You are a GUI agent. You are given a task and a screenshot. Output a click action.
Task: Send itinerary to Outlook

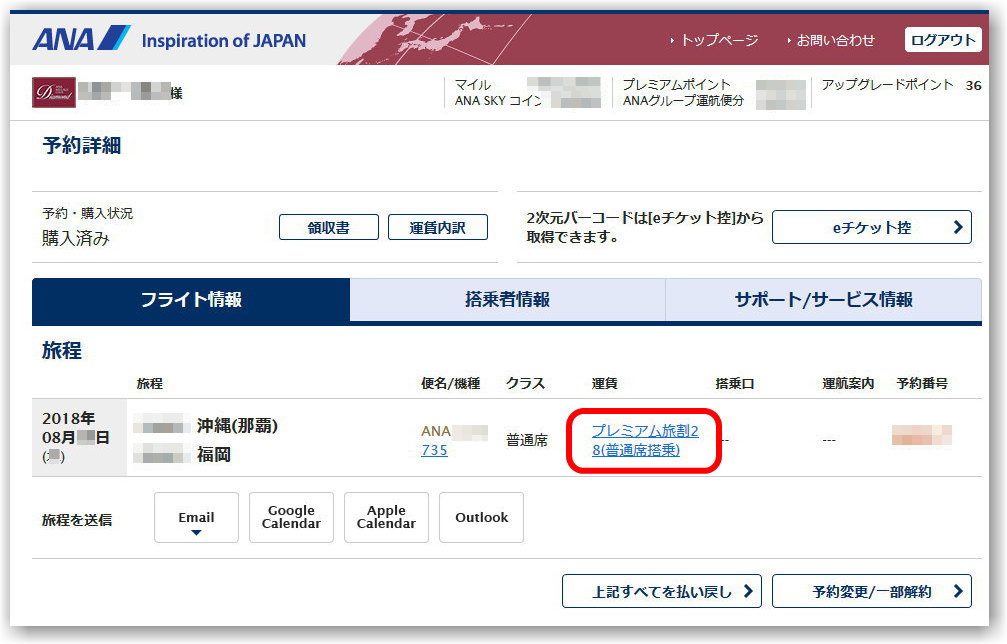(481, 518)
